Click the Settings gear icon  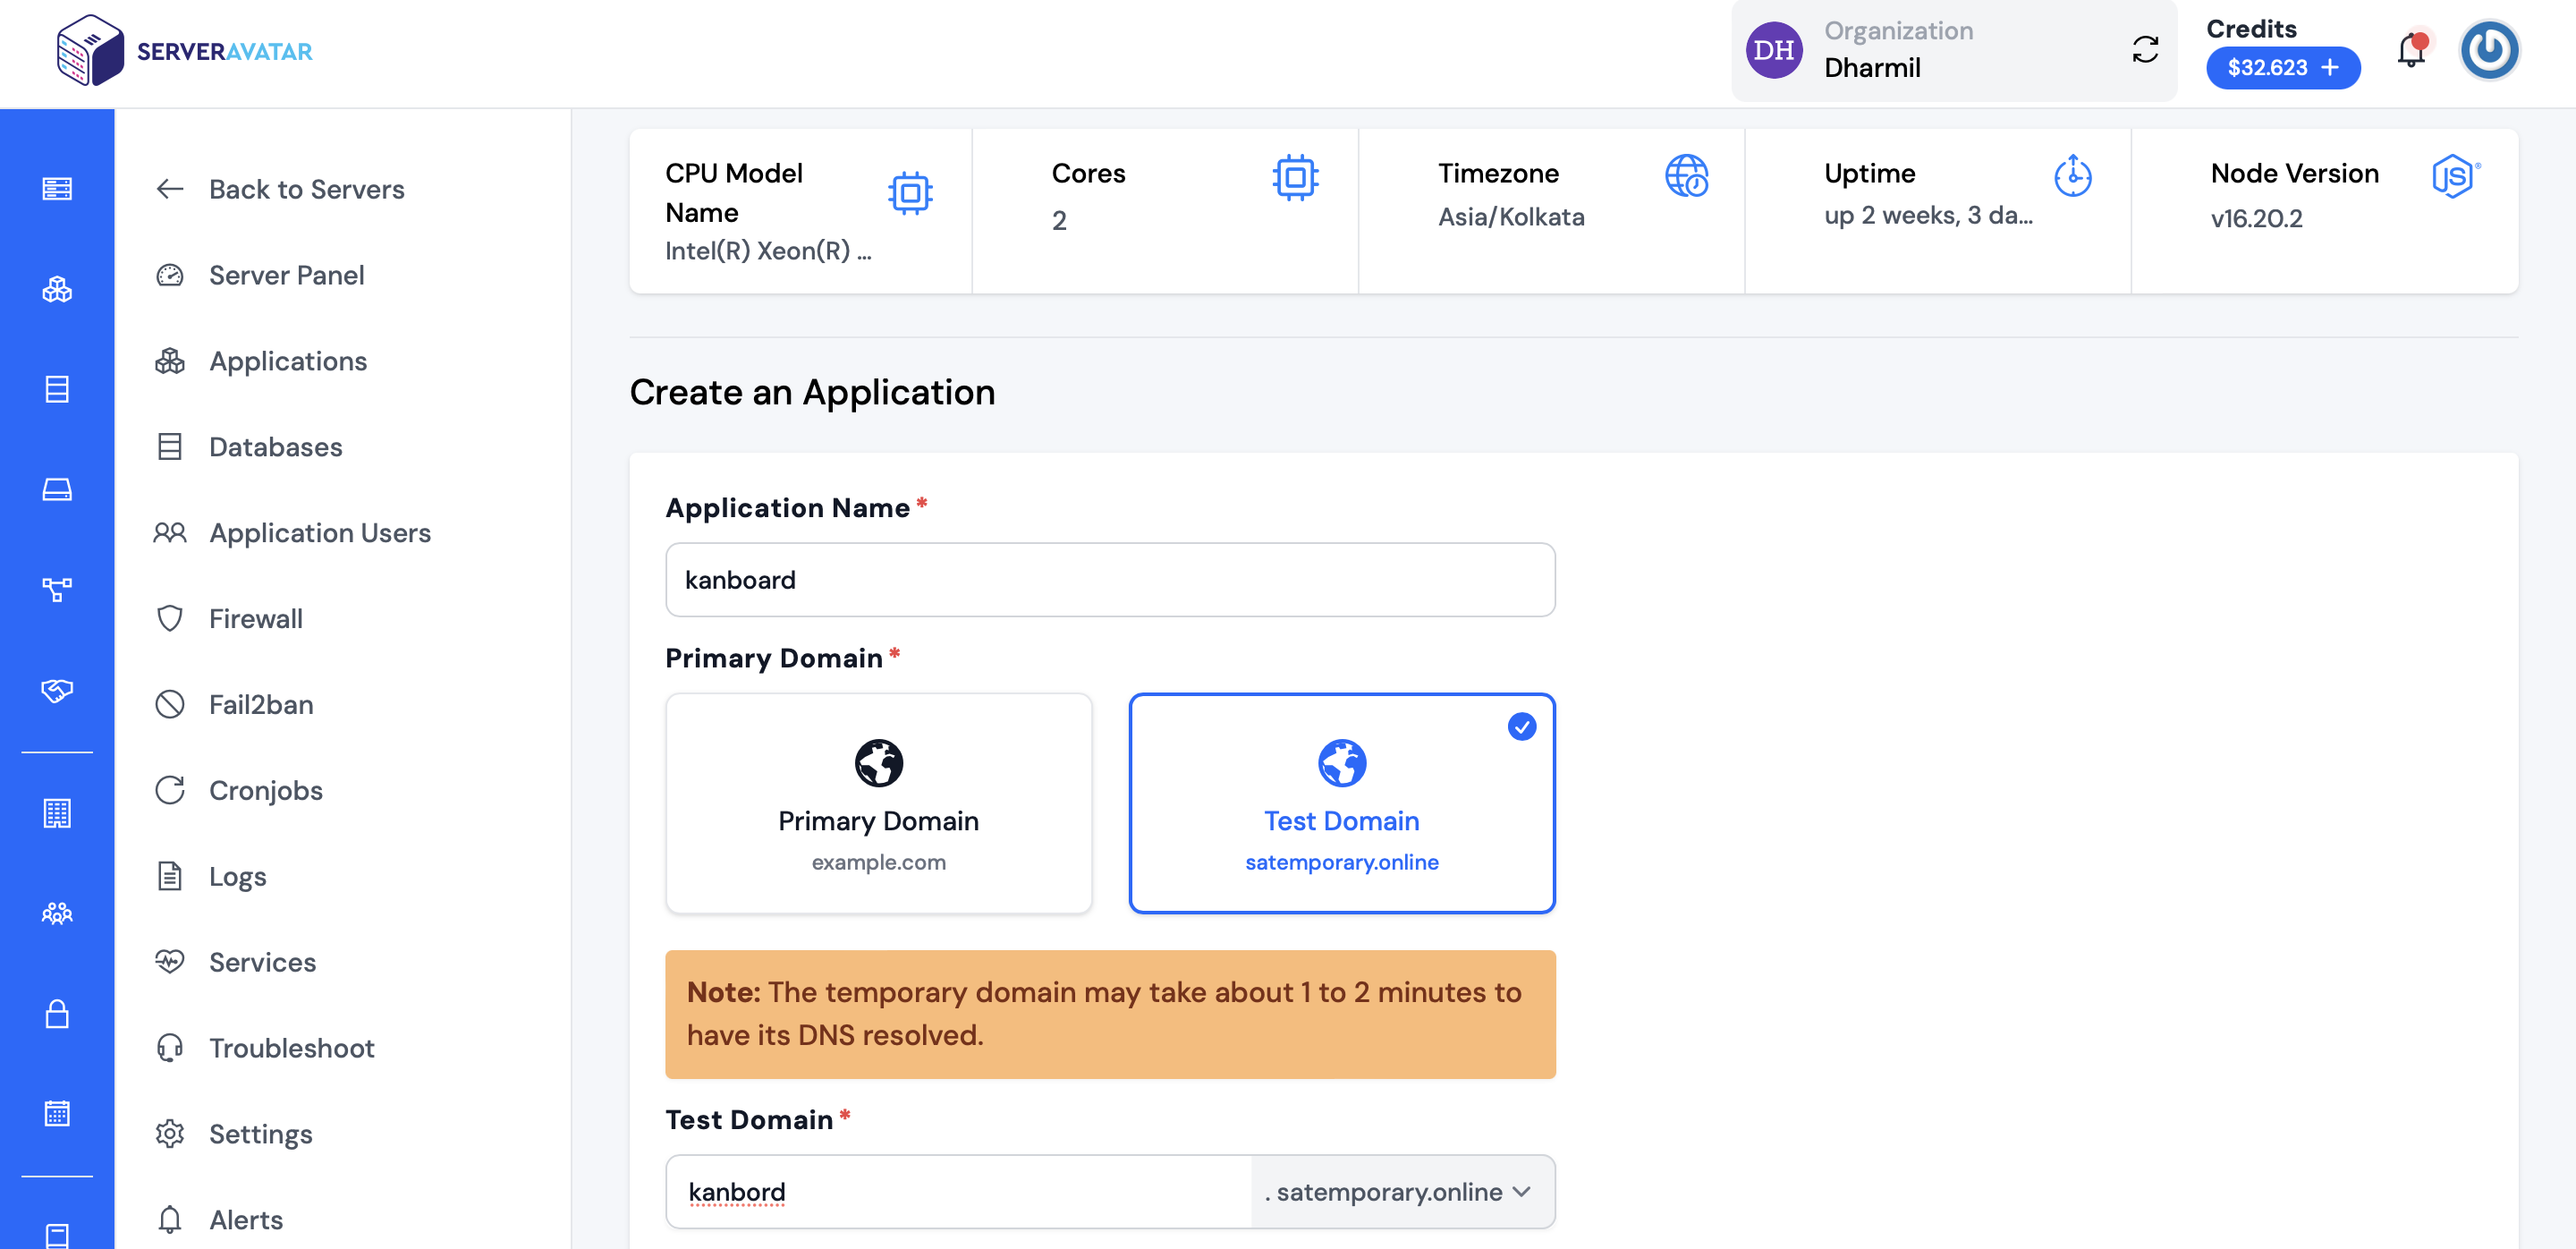[x=170, y=1134]
